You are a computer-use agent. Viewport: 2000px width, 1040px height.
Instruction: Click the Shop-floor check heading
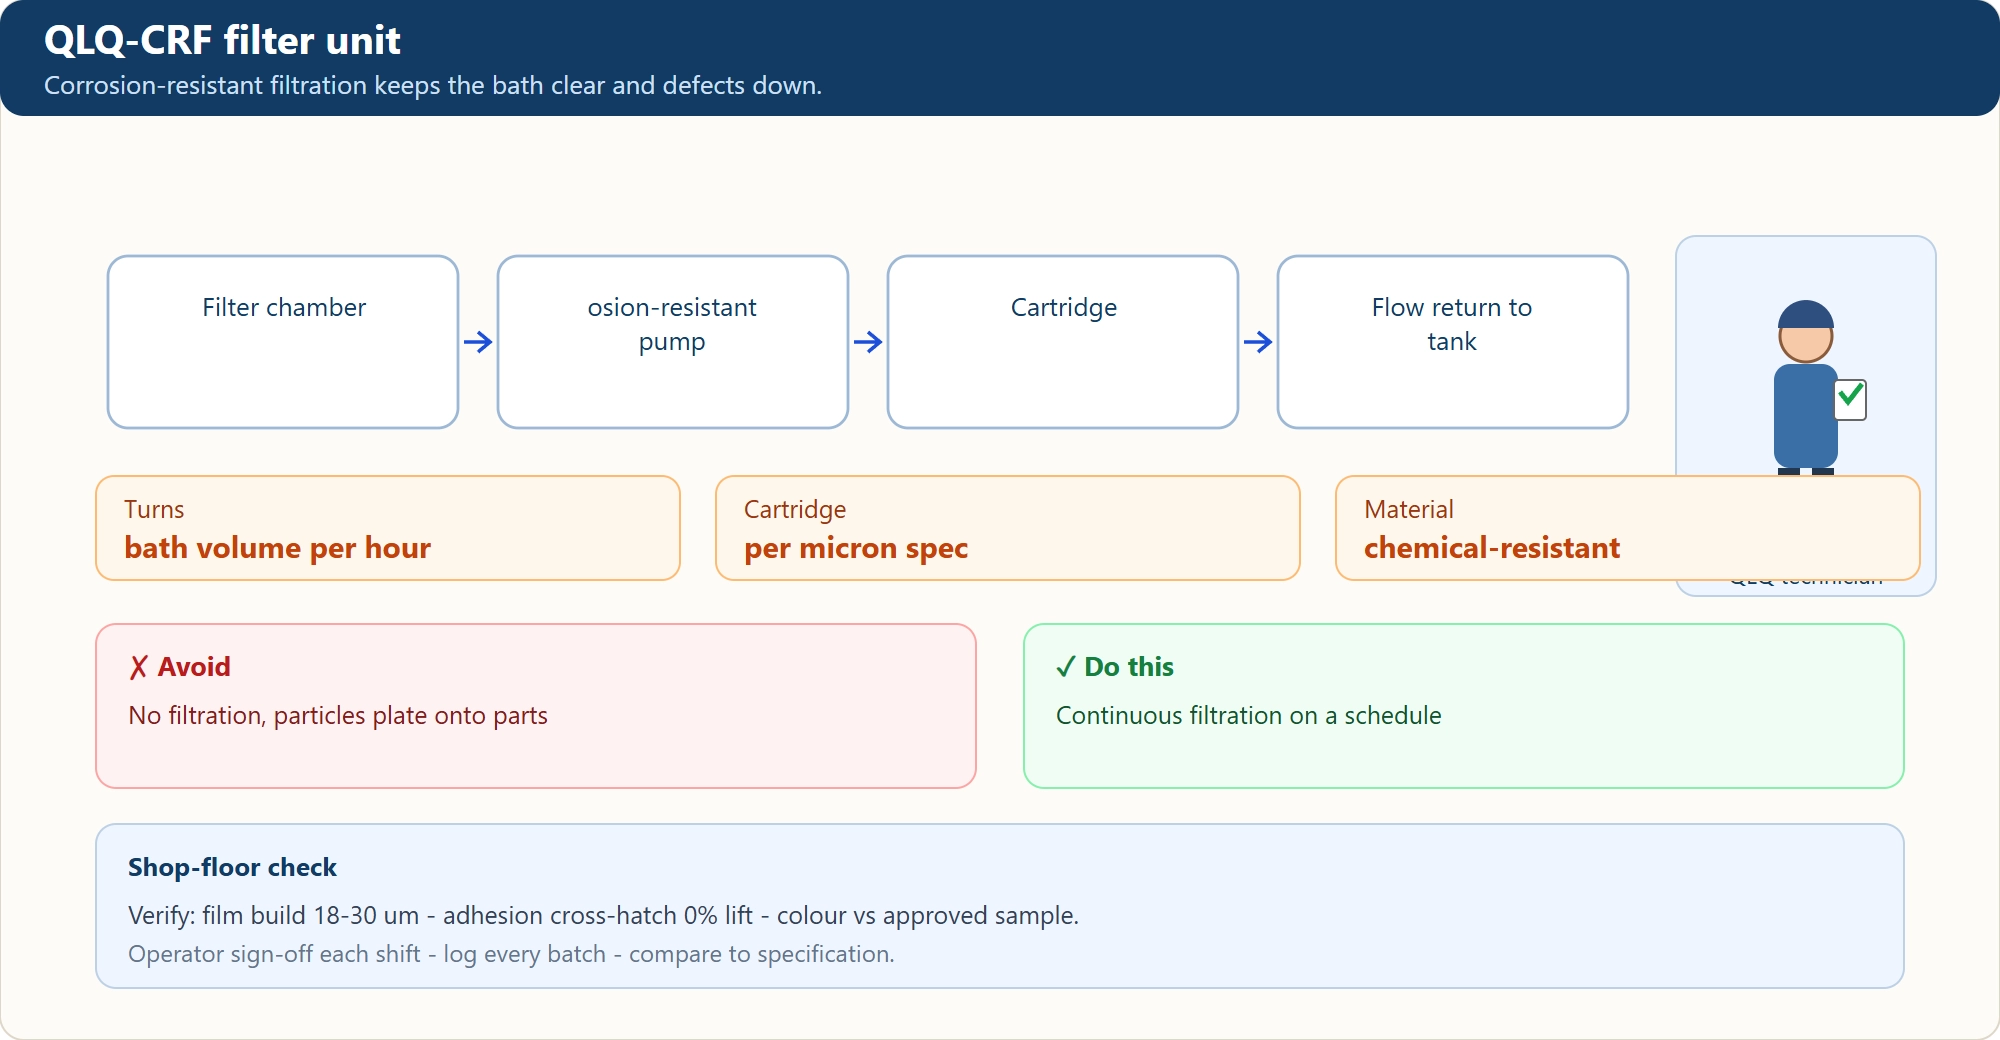pos(232,867)
